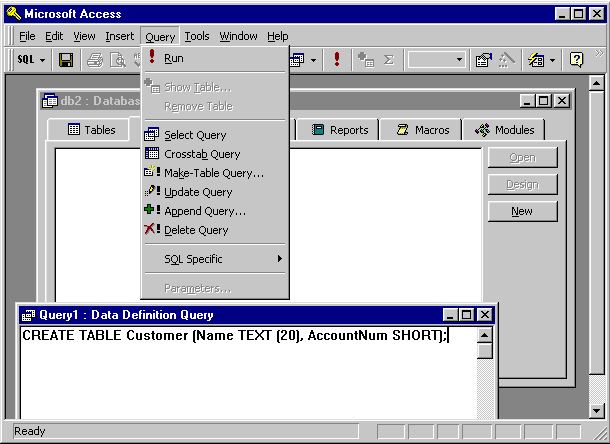Click the New button in database window

(x=522, y=211)
